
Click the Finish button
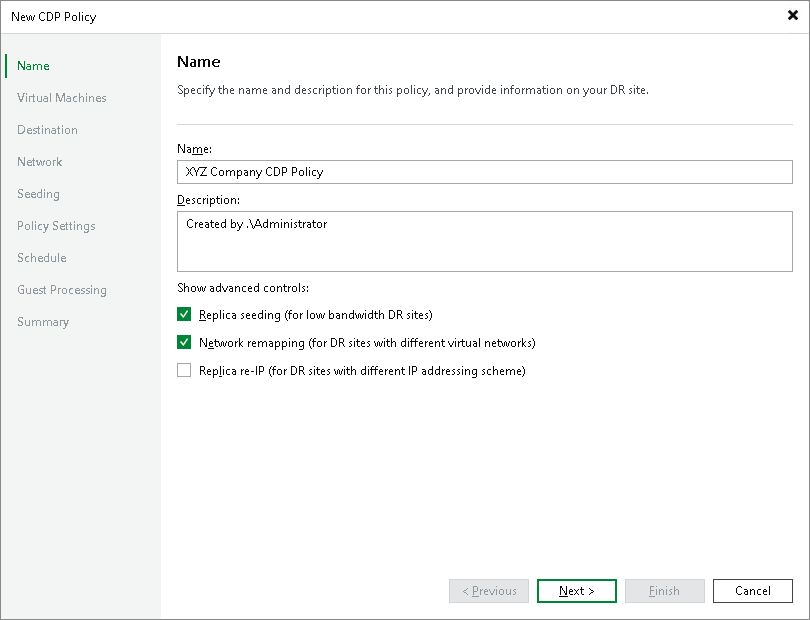(664, 590)
